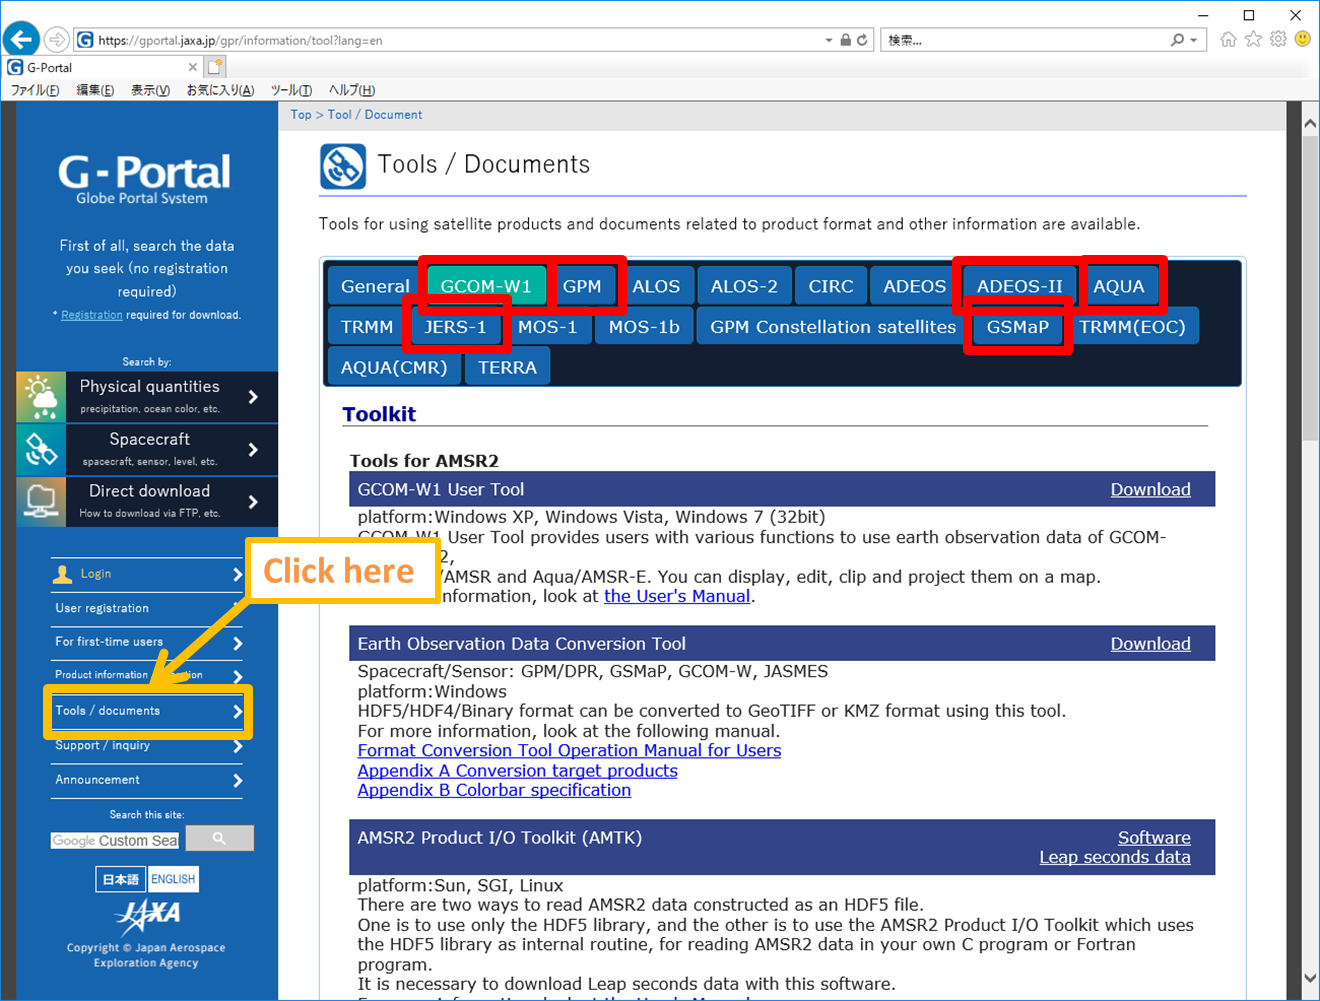Click the G-Portal logo in sidebar
Image resolution: width=1320 pixels, height=1001 pixels.
(x=145, y=178)
